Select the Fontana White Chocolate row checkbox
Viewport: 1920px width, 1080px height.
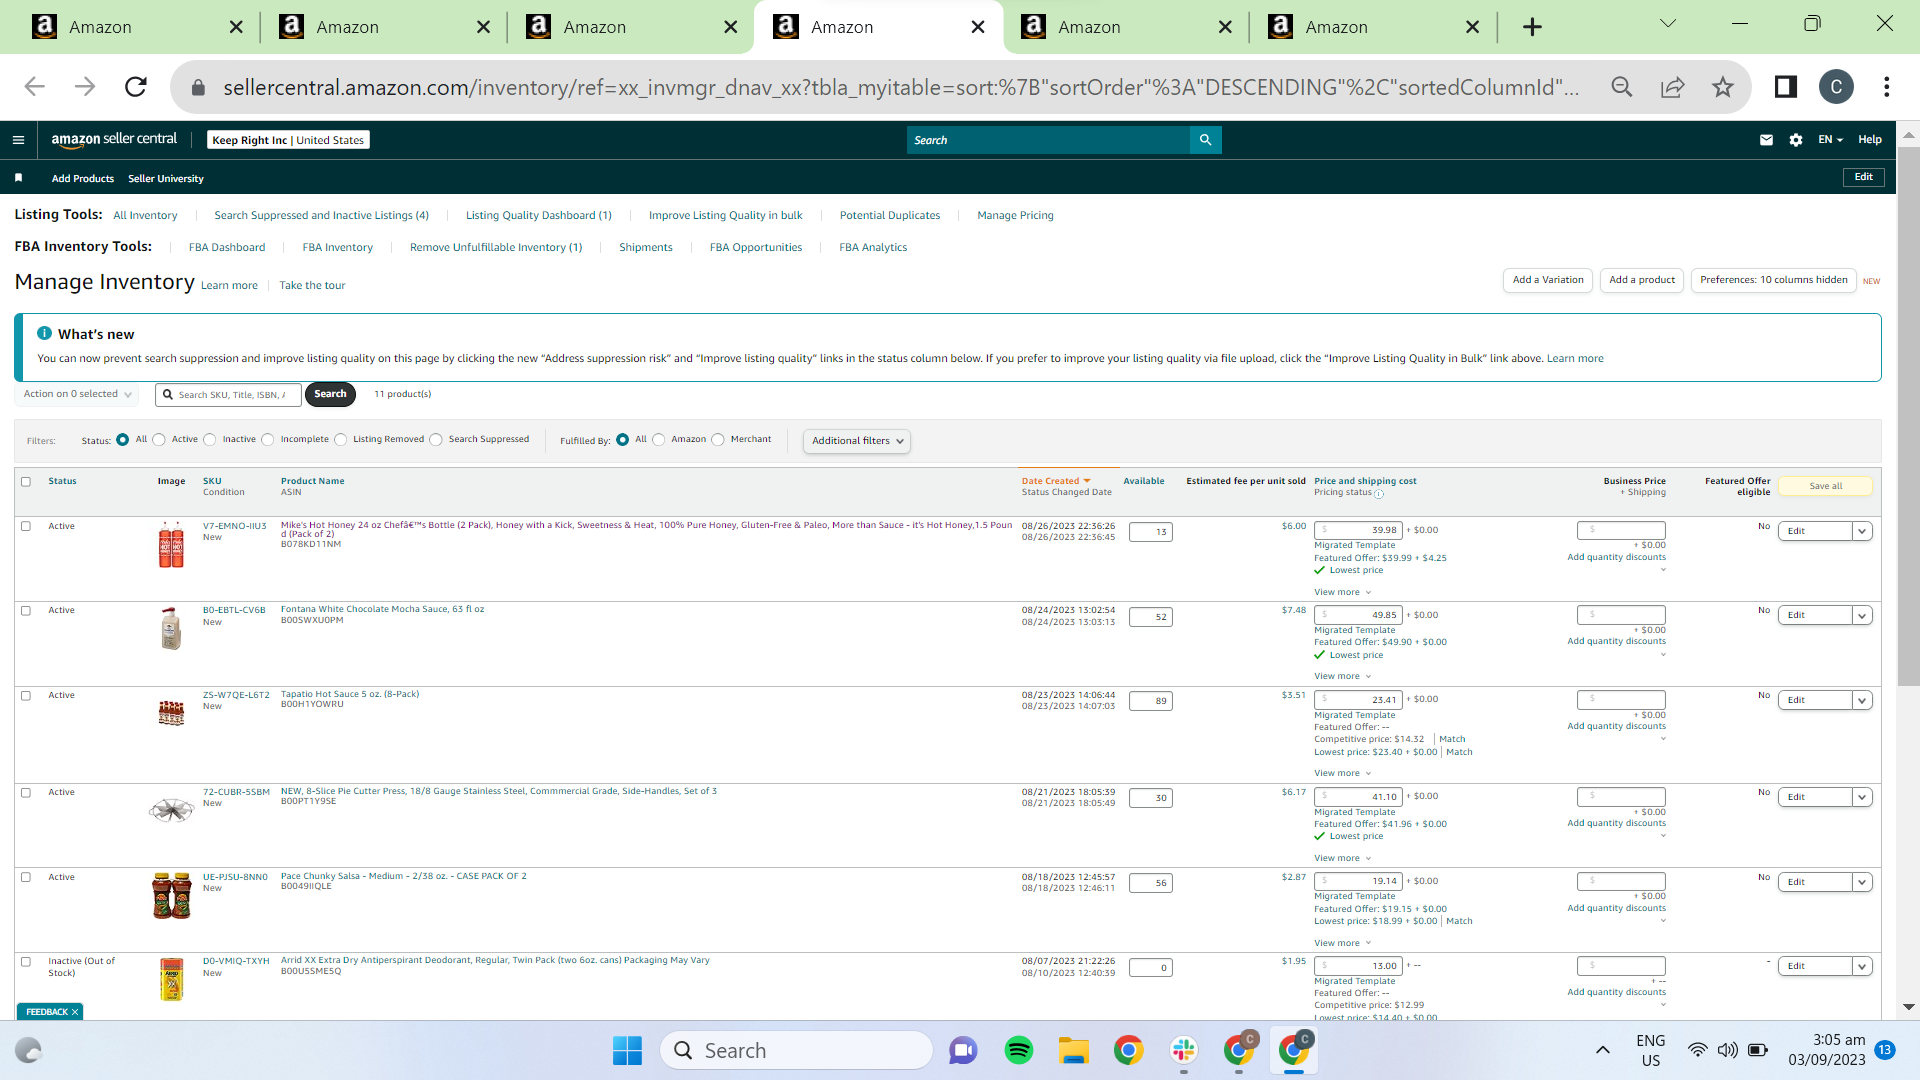[x=26, y=611]
